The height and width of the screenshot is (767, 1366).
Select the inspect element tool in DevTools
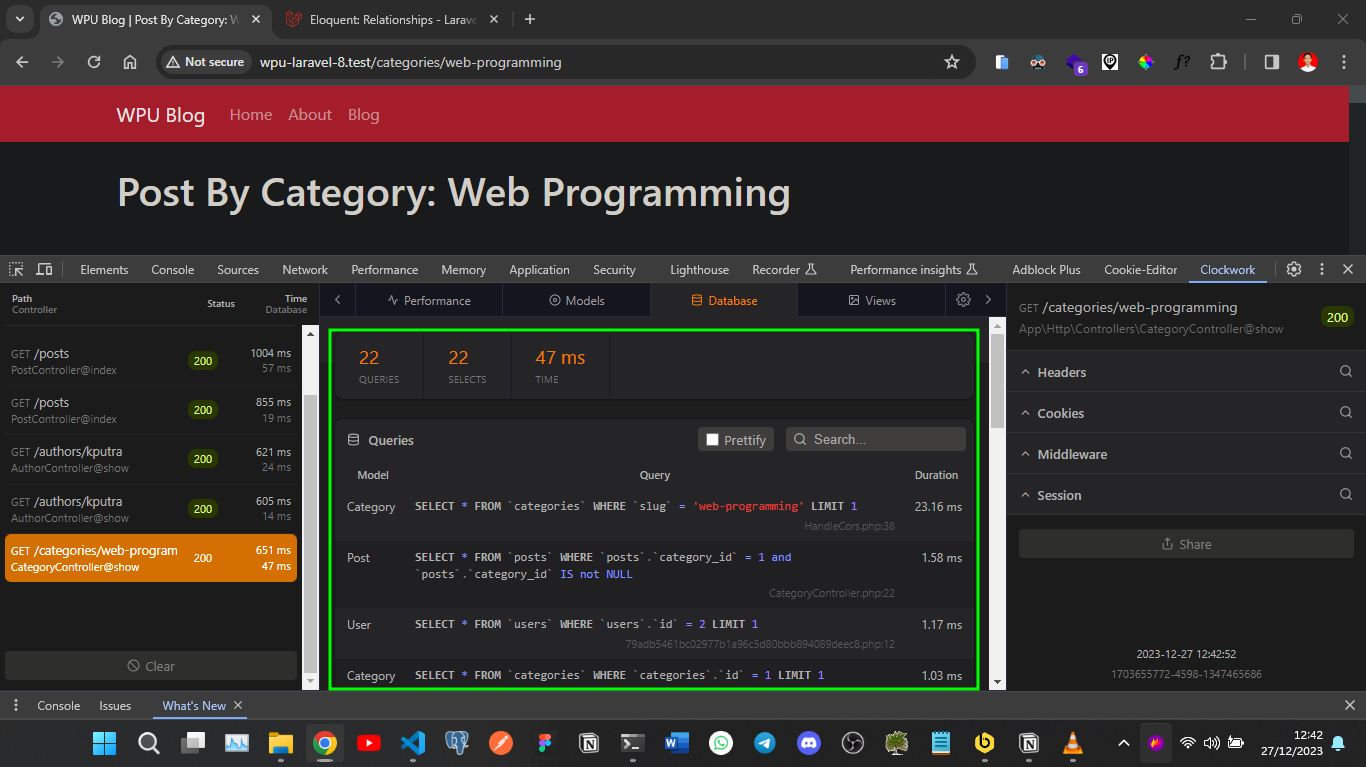15,269
